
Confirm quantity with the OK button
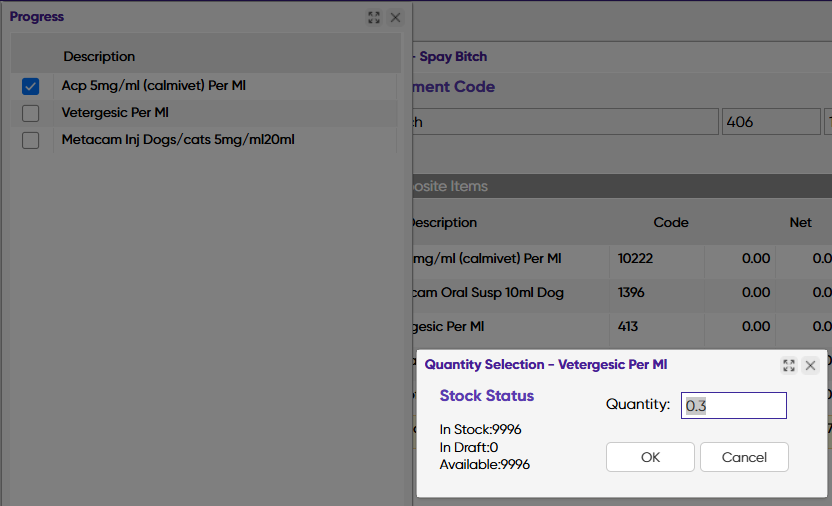pyautogui.click(x=650, y=457)
